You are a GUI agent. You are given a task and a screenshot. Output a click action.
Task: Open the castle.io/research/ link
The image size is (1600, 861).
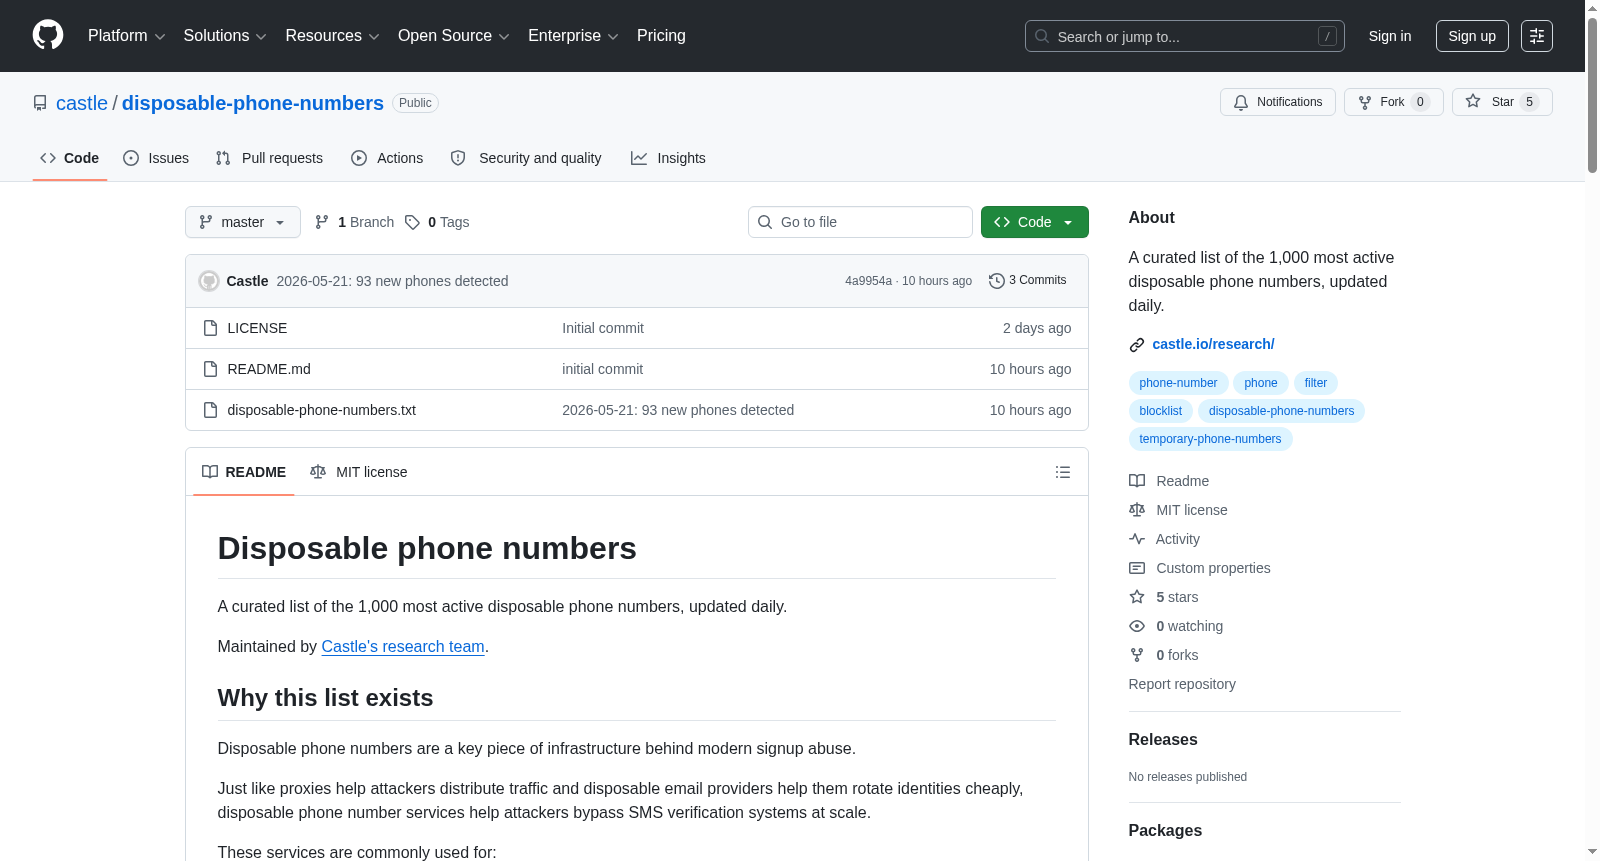(1213, 344)
